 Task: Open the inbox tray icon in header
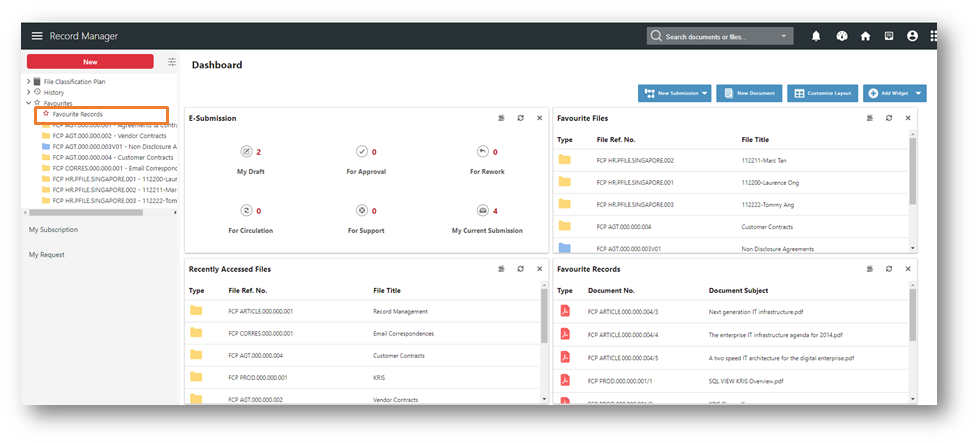pyautogui.click(x=889, y=36)
